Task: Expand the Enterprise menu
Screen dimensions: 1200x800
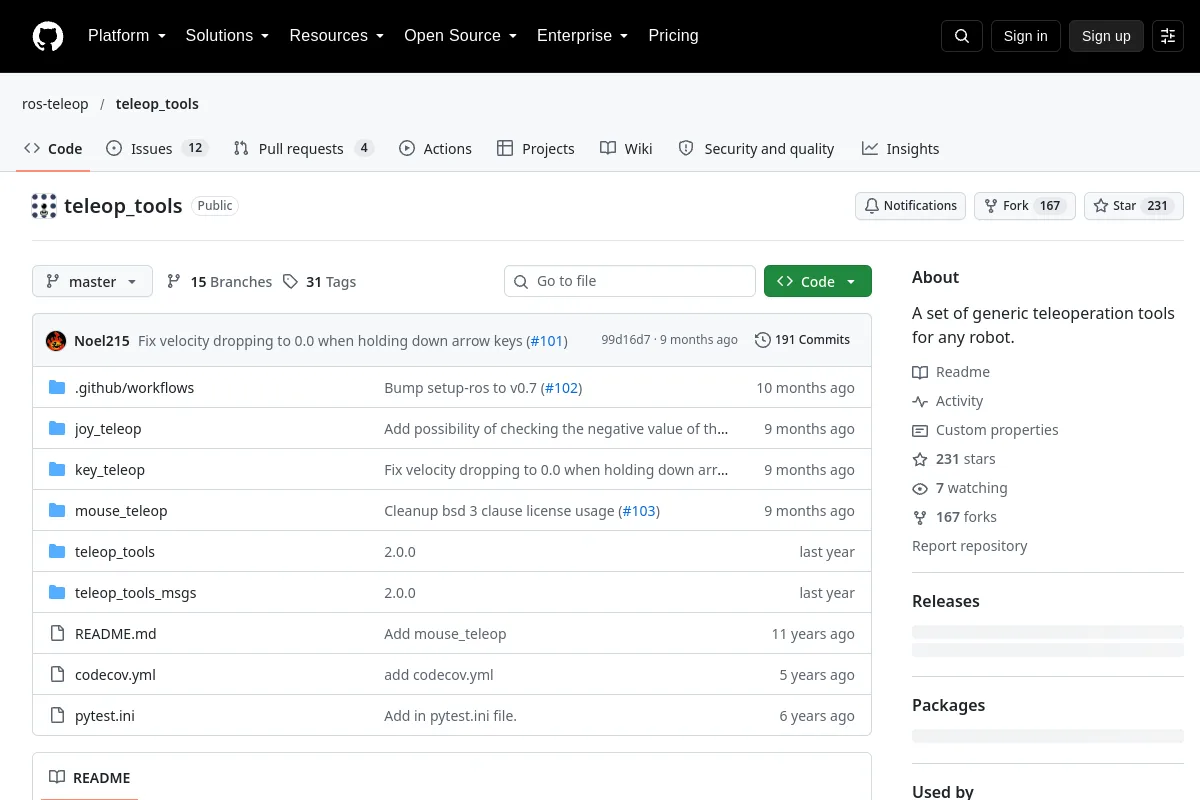Action: 582,35
